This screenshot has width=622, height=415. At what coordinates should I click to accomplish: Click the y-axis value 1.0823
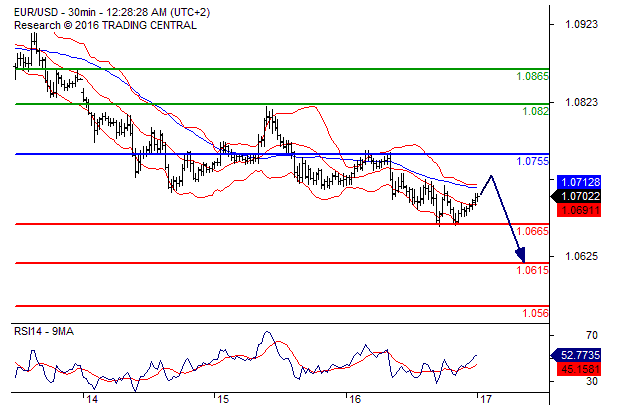(581, 102)
